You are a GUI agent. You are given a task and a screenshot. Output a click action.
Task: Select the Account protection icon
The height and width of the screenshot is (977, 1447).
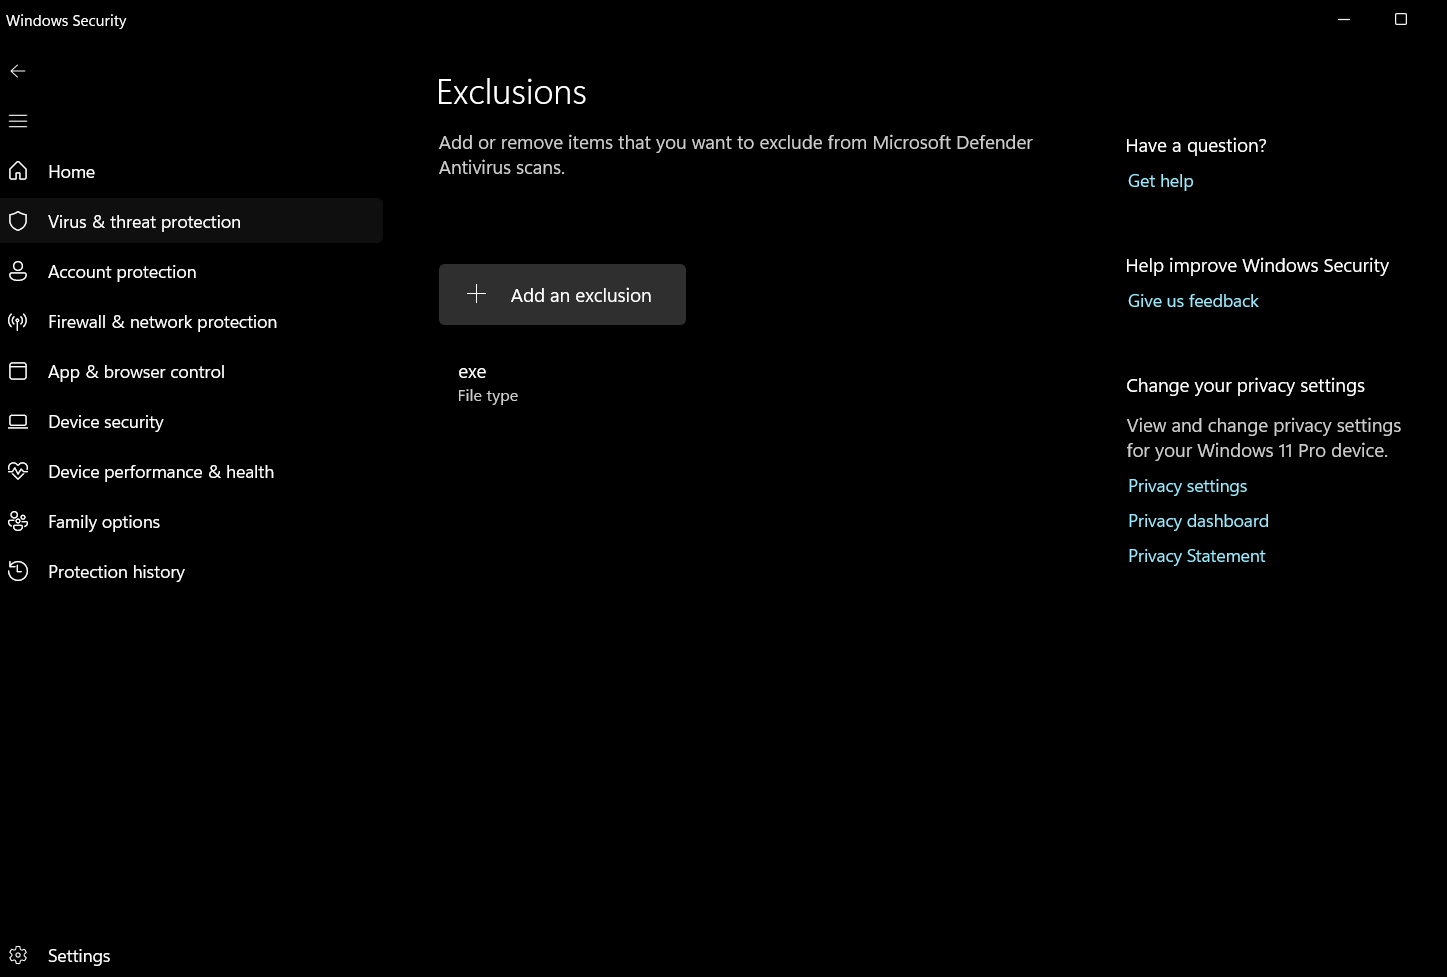(x=18, y=271)
